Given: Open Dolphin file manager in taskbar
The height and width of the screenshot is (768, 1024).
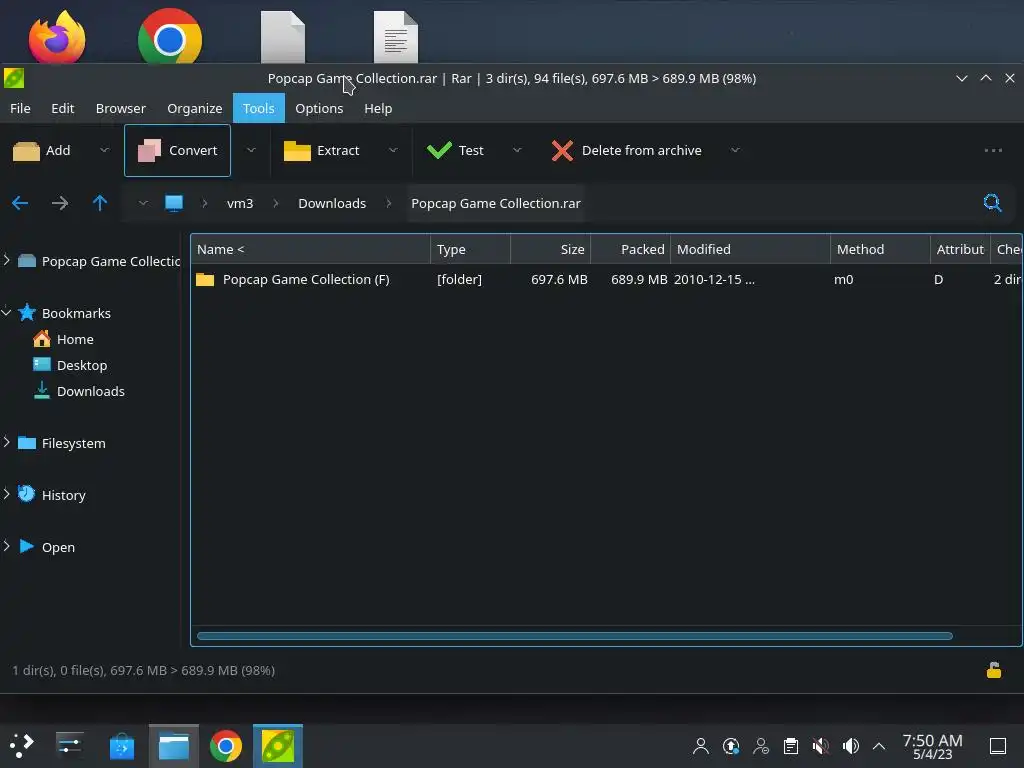Looking at the screenshot, I should (174, 746).
